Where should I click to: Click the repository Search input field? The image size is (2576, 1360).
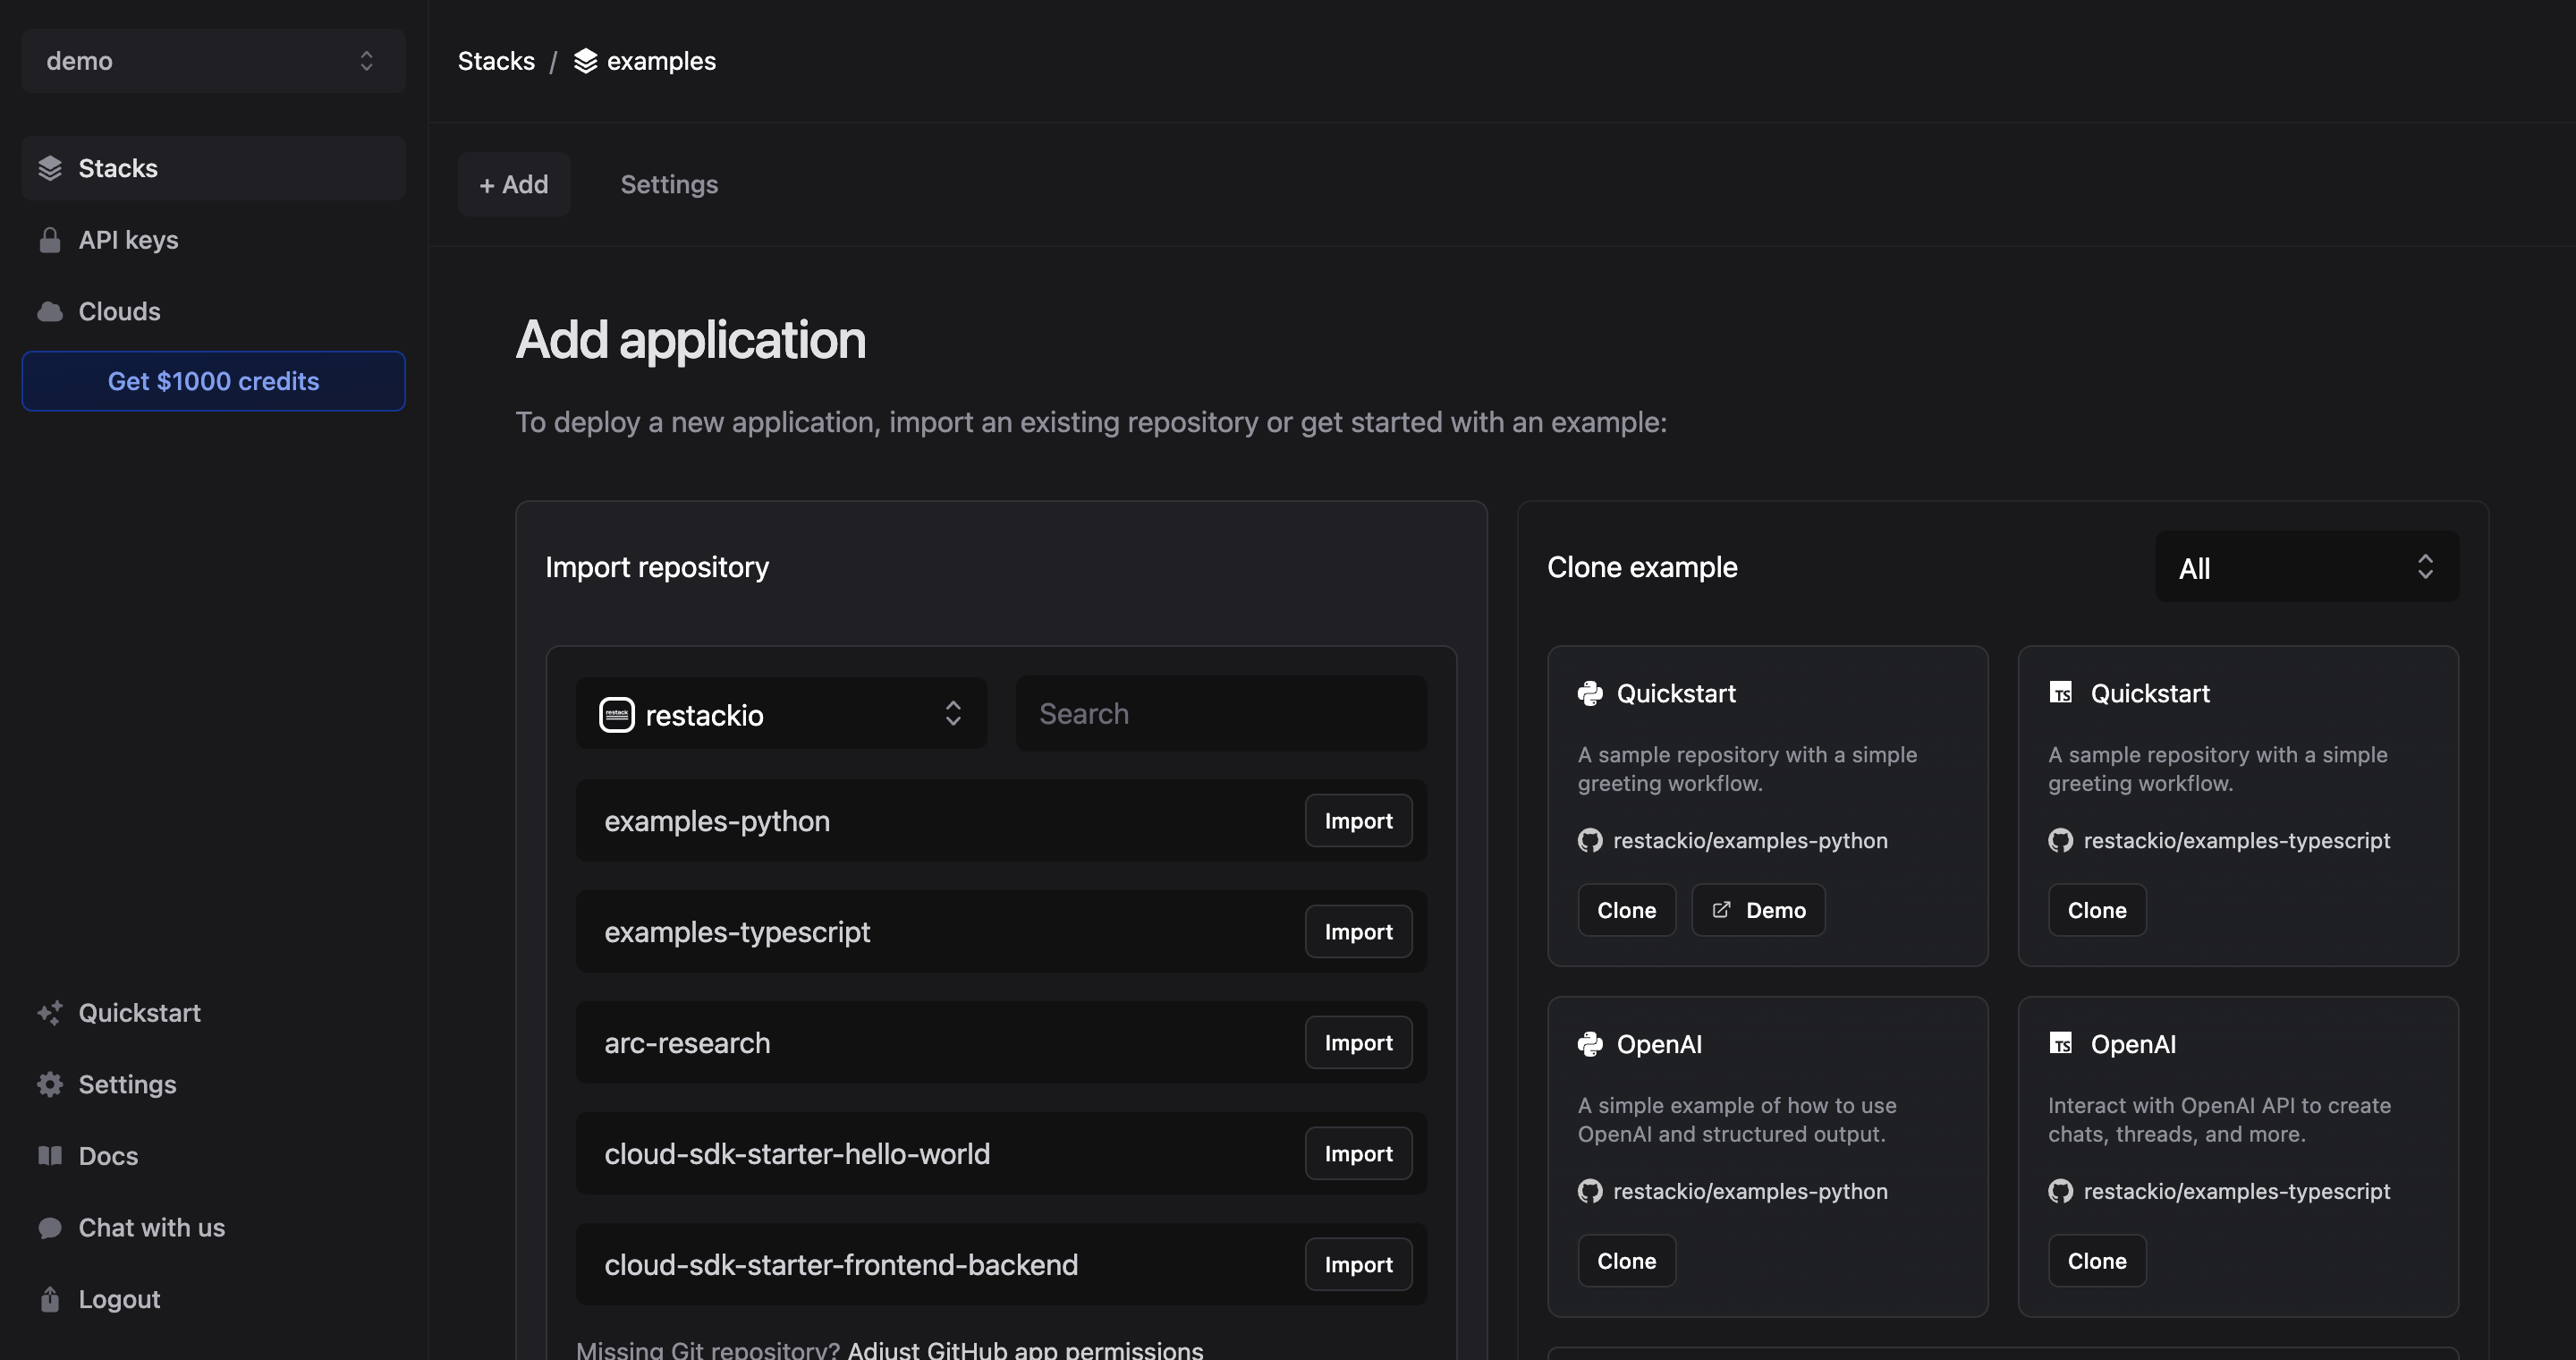click(x=1221, y=714)
